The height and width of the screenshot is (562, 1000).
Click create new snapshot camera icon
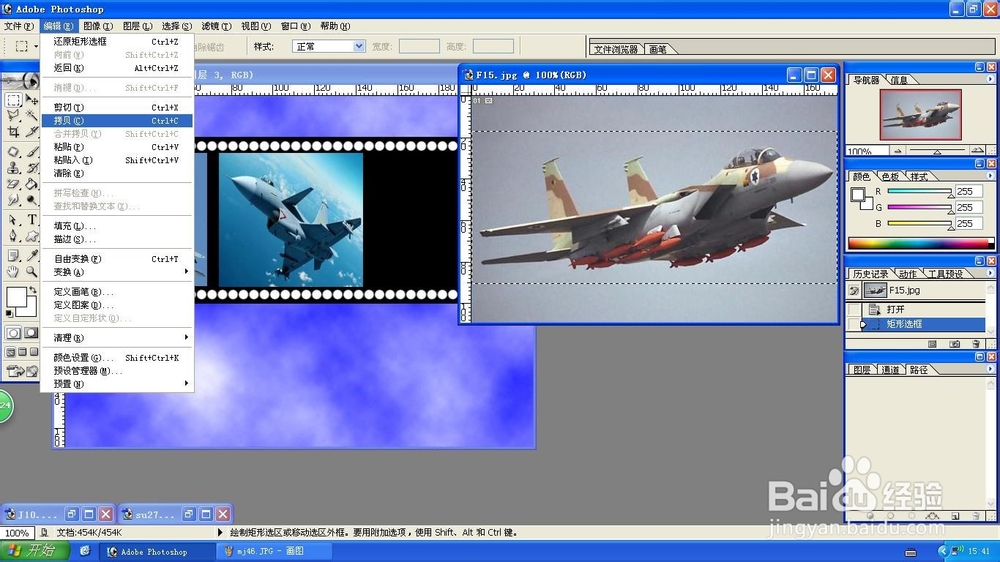pos(954,344)
